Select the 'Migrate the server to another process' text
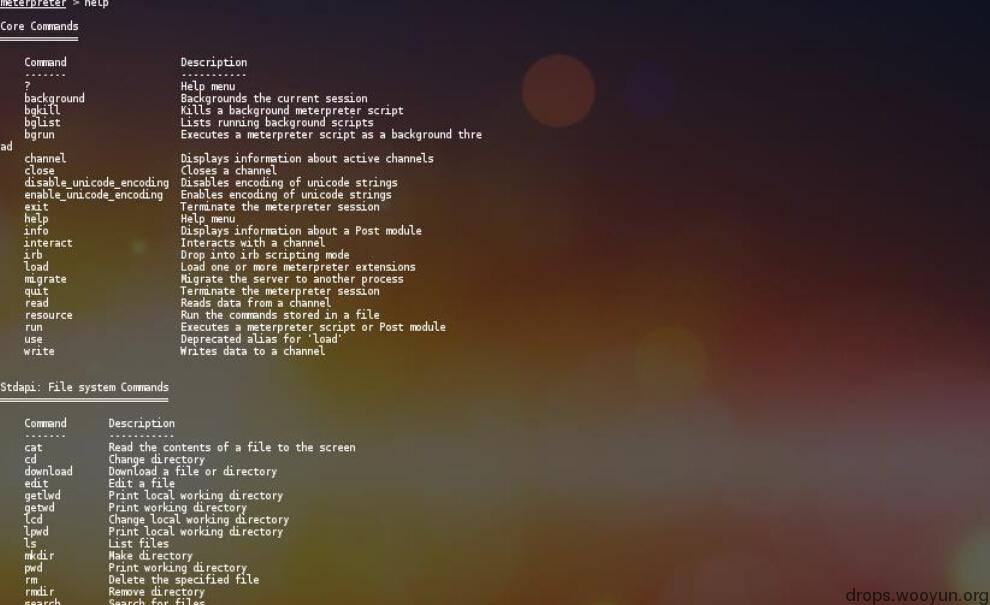This screenshot has height=605, width=990. (292, 279)
